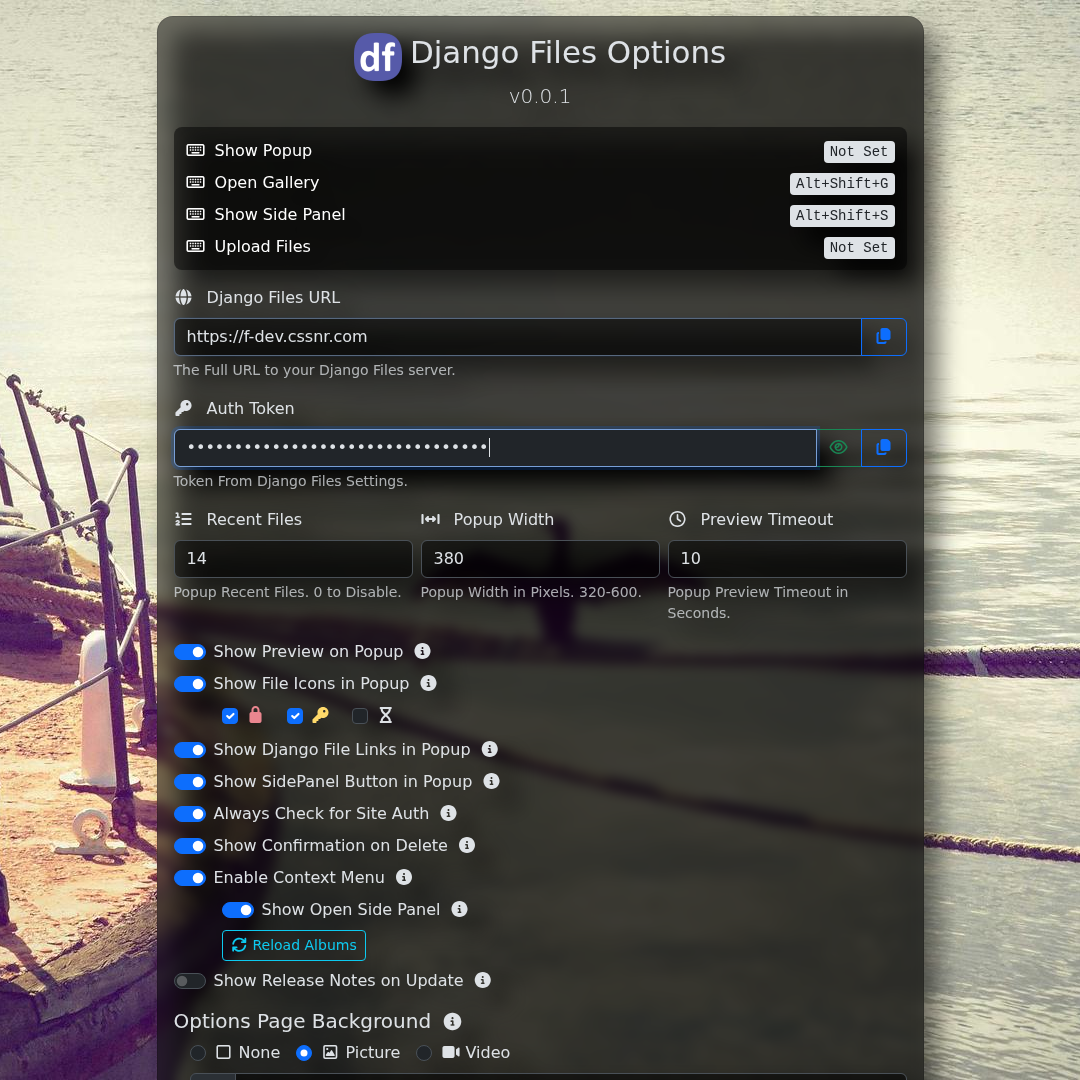Turn on Show Release Notes on Update
Viewport: 1080px width, 1080px height.
190,981
